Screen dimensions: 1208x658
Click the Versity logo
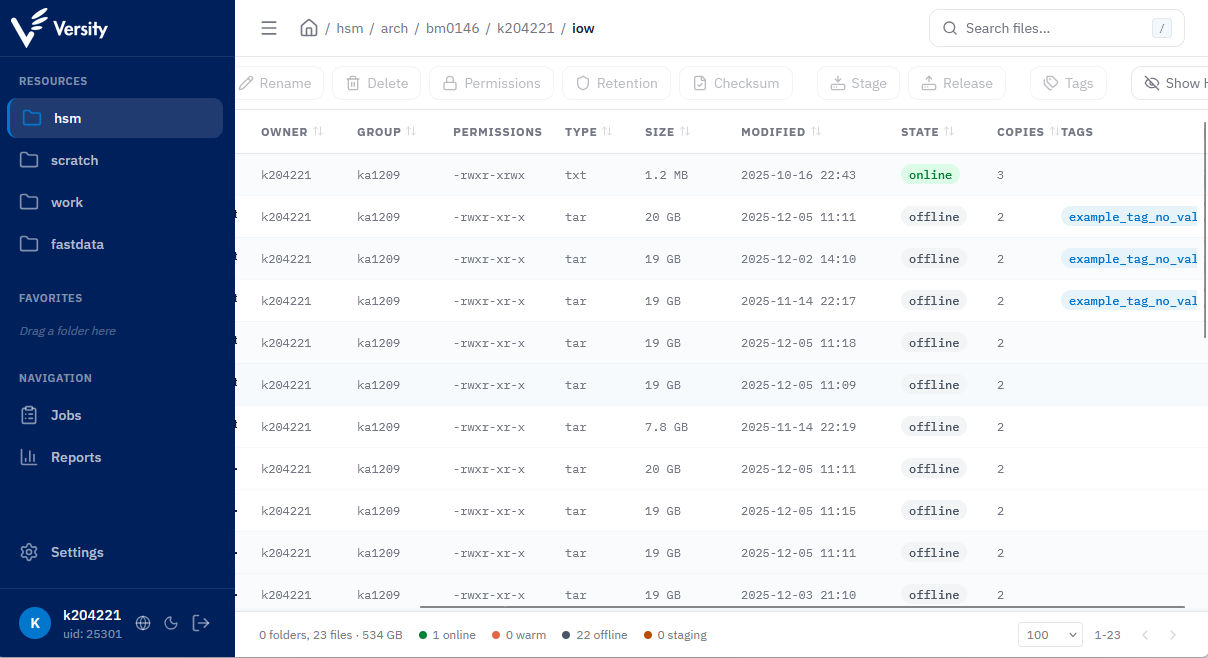tap(59, 28)
